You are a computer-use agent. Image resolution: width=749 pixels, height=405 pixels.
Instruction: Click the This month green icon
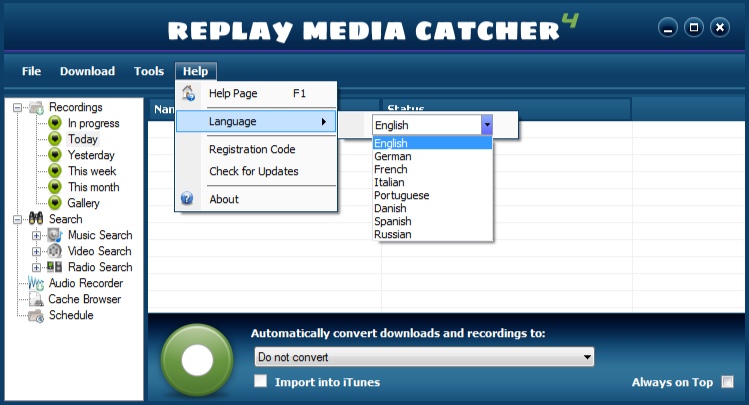coord(55,187)
